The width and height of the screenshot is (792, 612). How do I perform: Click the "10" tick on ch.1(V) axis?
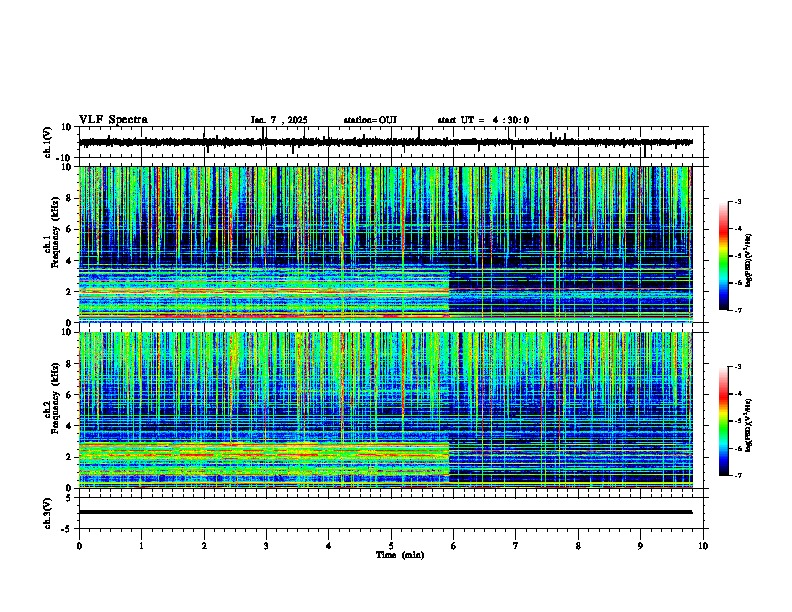pyautogui.click(x=67, y=127)
